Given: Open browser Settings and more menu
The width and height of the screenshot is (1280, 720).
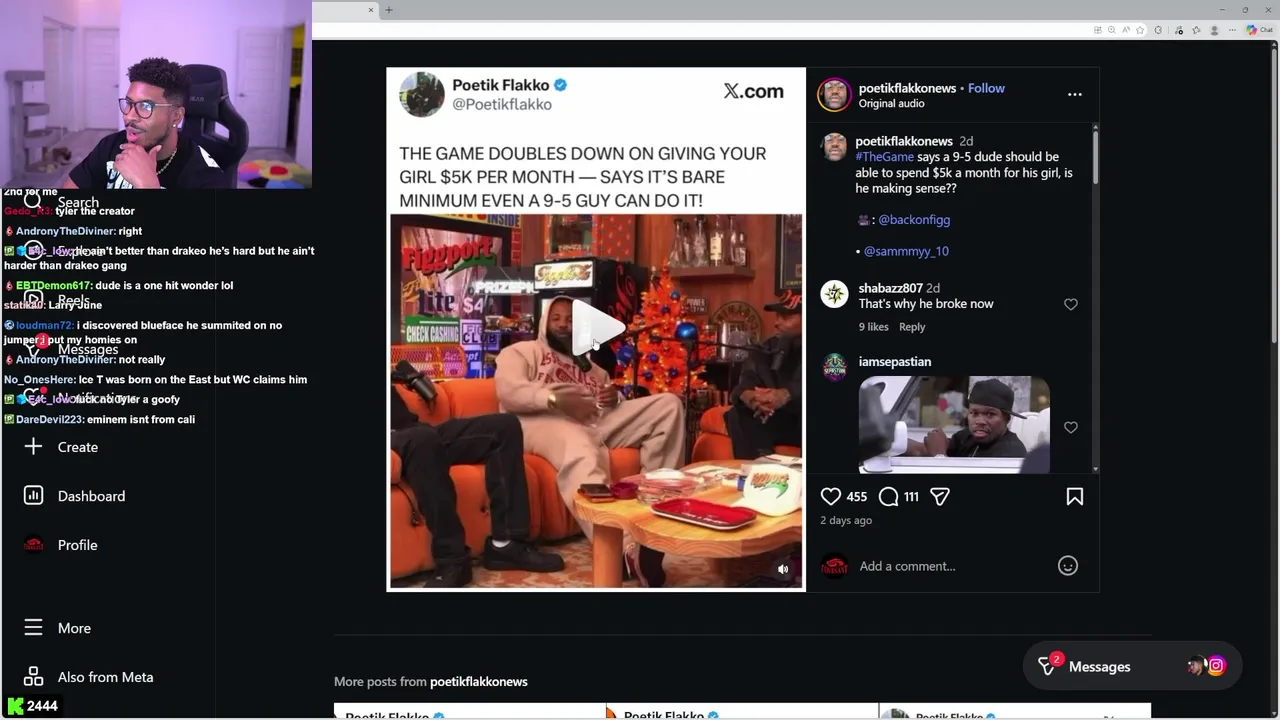Looking at the screenshot, I should point(1232,30).
